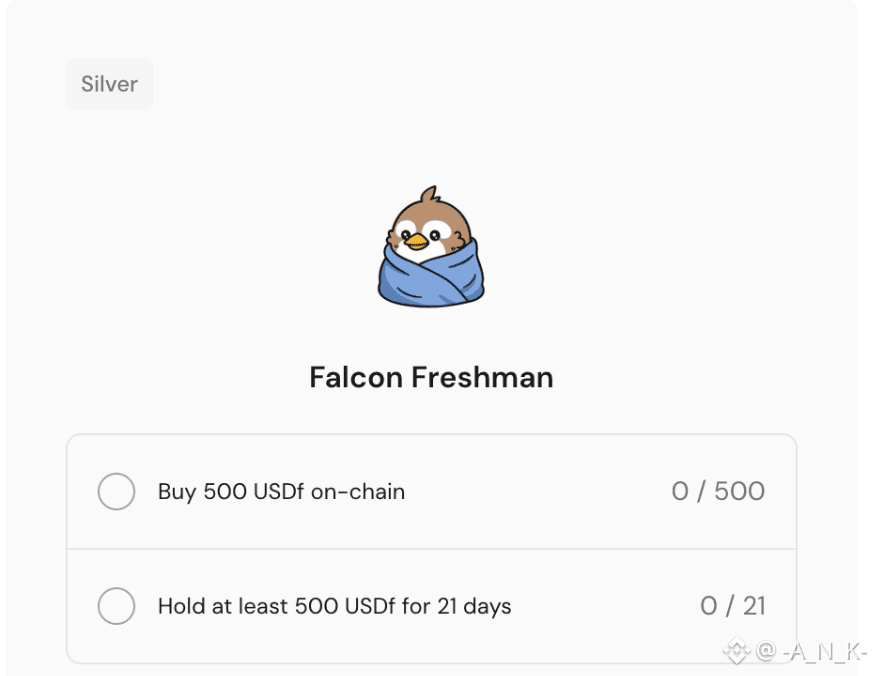Click the 0 / 21 days counter
Image resolution: width=875 pixels, height=676 pixels.
(x=732, y=606)
